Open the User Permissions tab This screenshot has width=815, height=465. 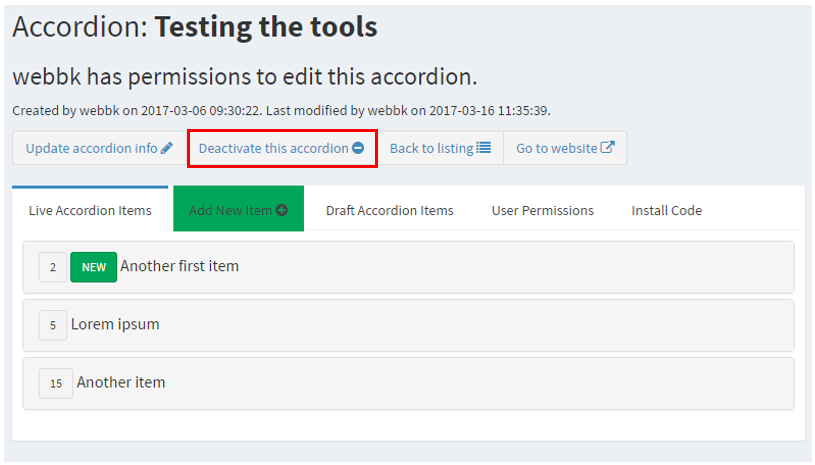(x=542, y=210)
